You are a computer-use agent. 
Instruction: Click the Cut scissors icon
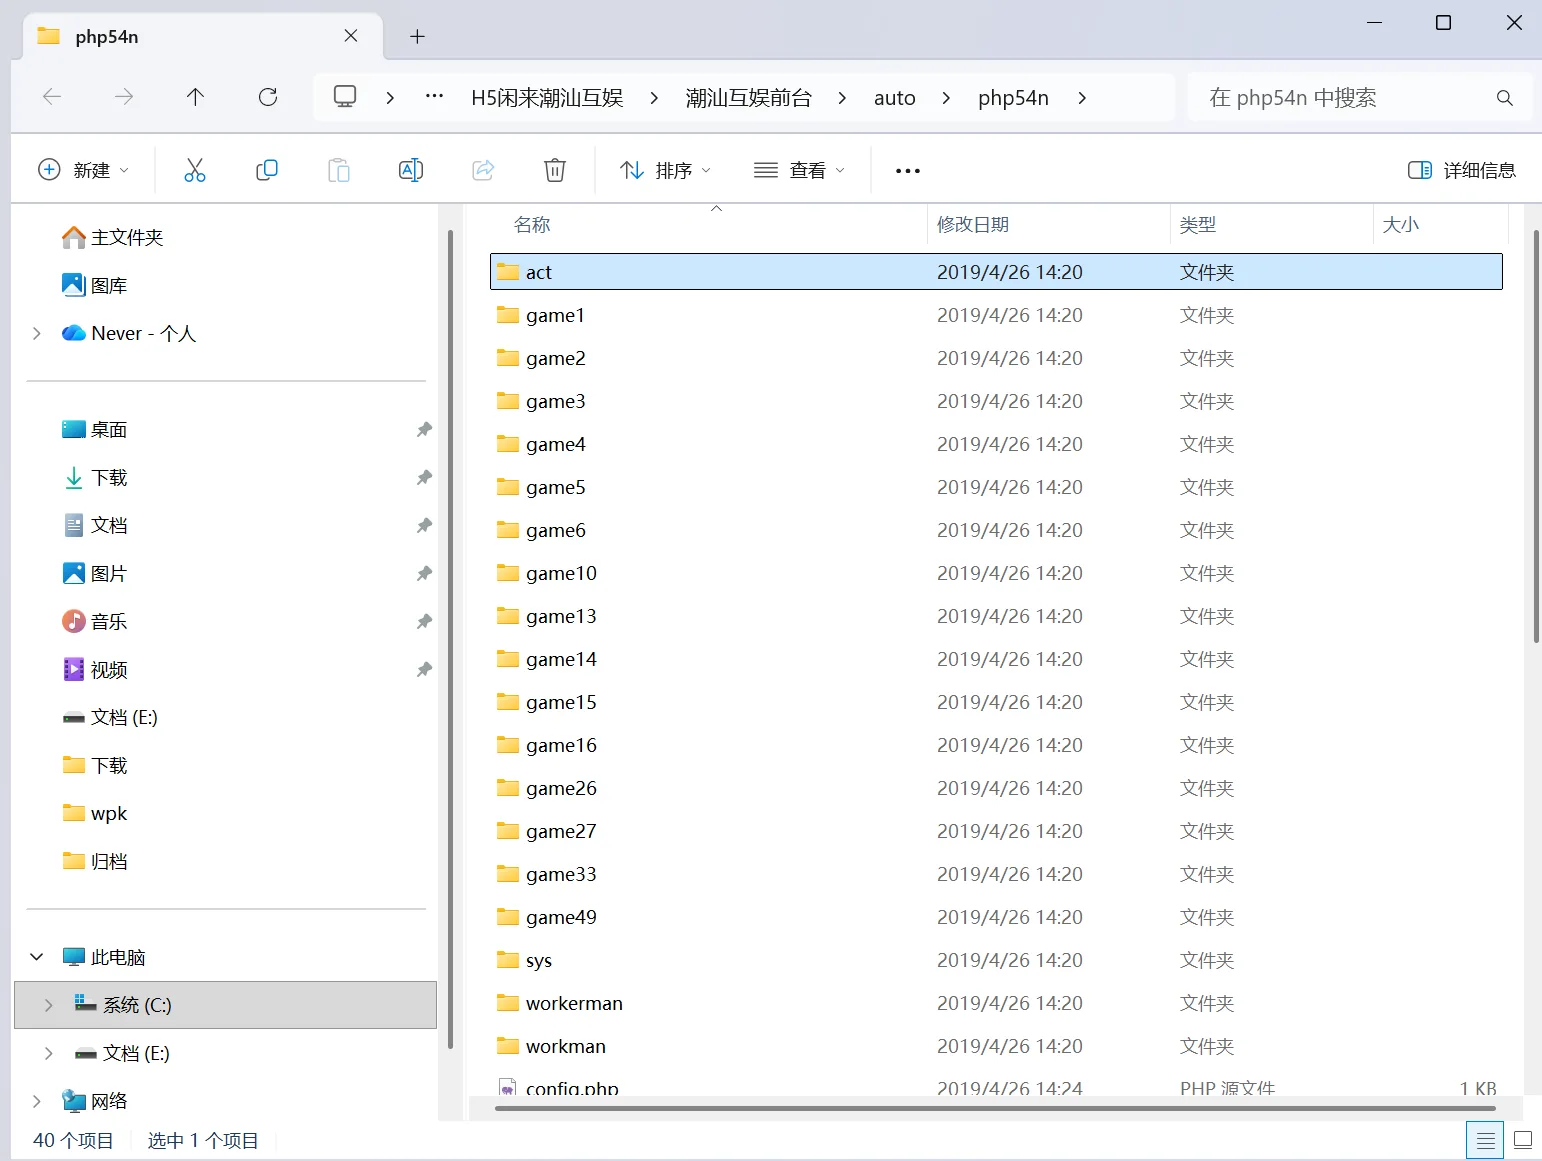point(195,171)
